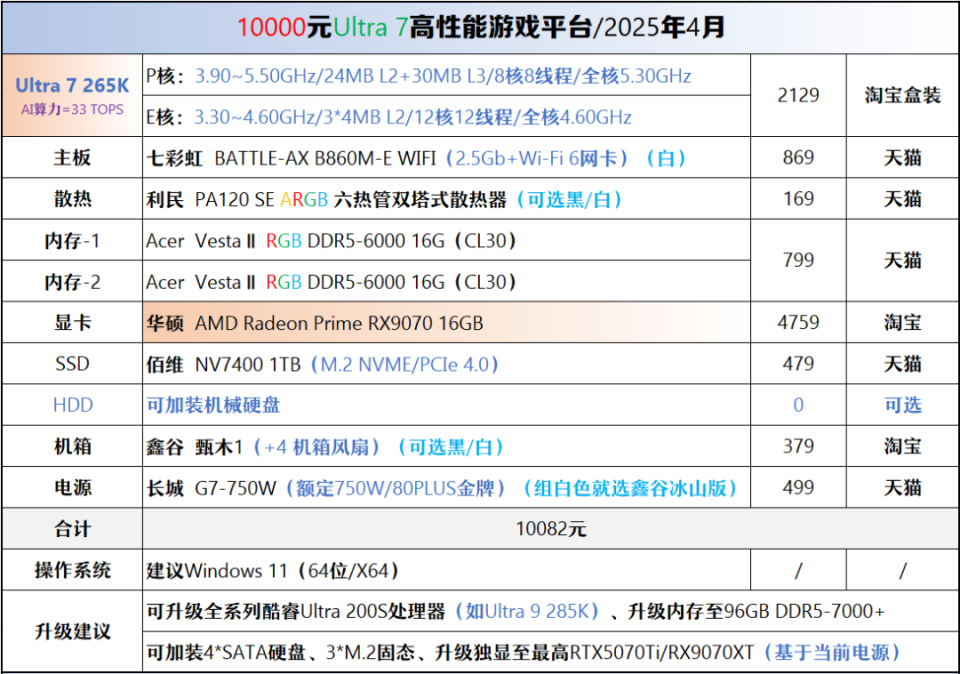
Task: Select the 内存-1 row header
Action: pos(72,240)
